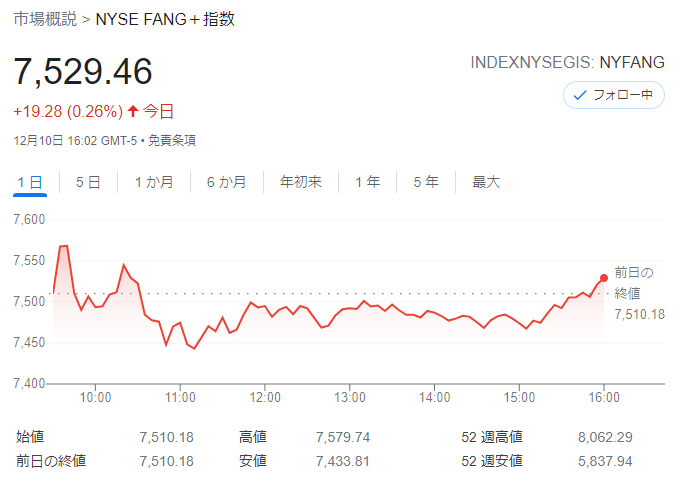Click the INDEXNYSEGIS: NYFANG ticker label

click(567, 63)
